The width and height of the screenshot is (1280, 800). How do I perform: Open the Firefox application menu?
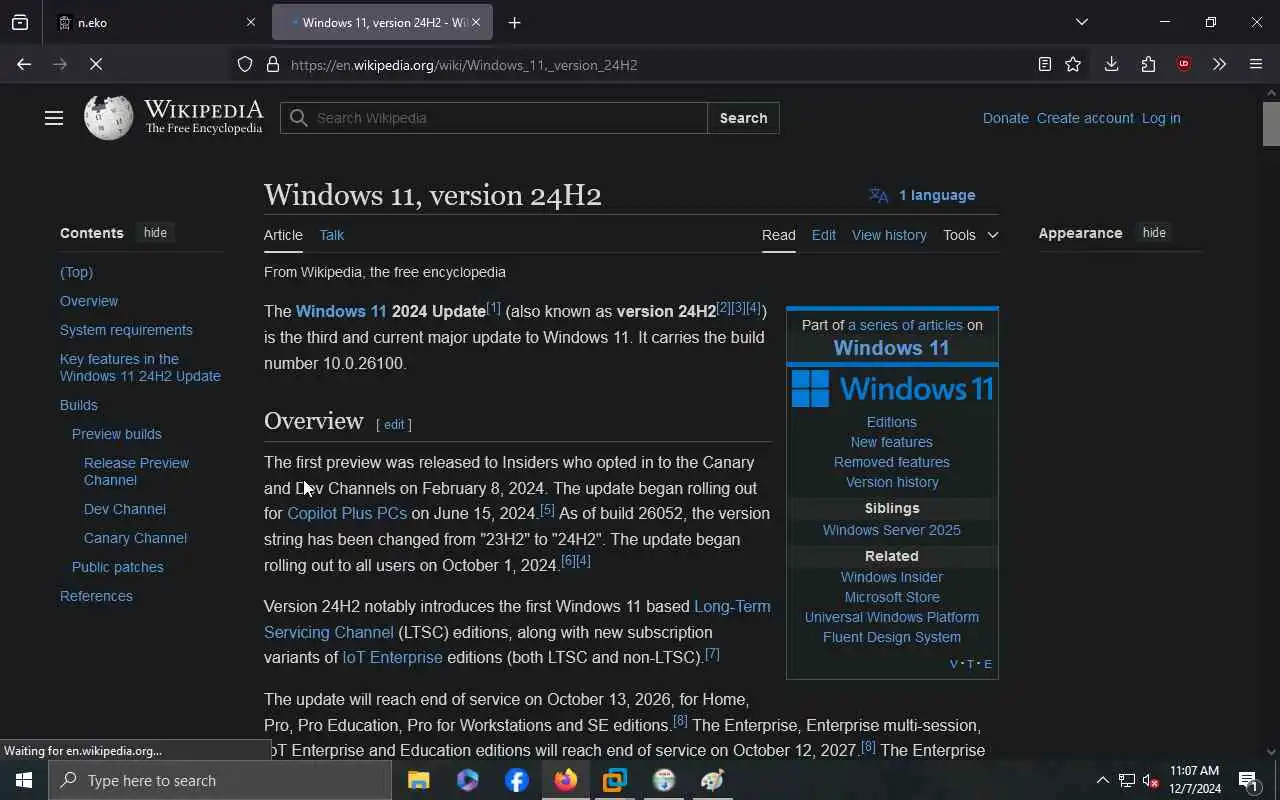click(x=1256, y=64)
